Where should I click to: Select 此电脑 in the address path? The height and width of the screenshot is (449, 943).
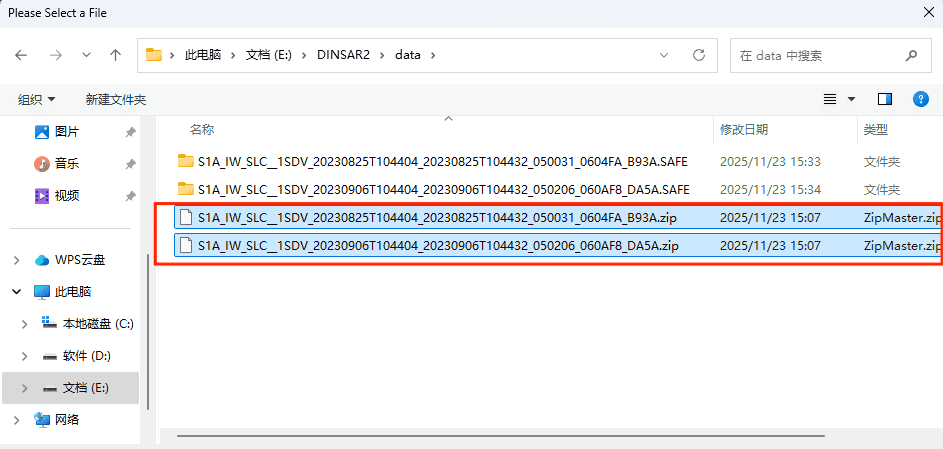(x=203, y=55)
